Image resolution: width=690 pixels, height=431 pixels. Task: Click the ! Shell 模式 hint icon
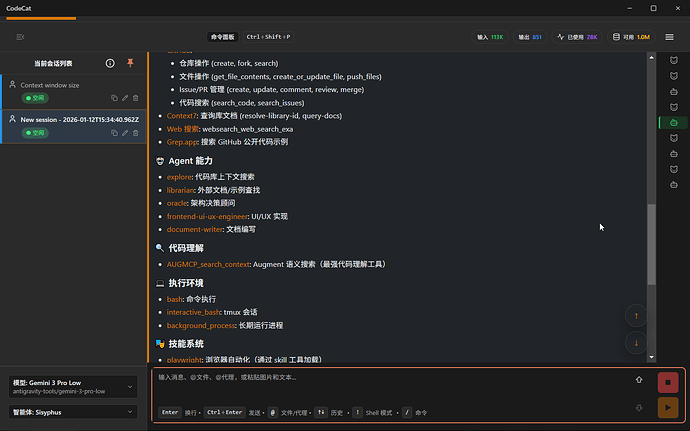(x=357, y=413)
